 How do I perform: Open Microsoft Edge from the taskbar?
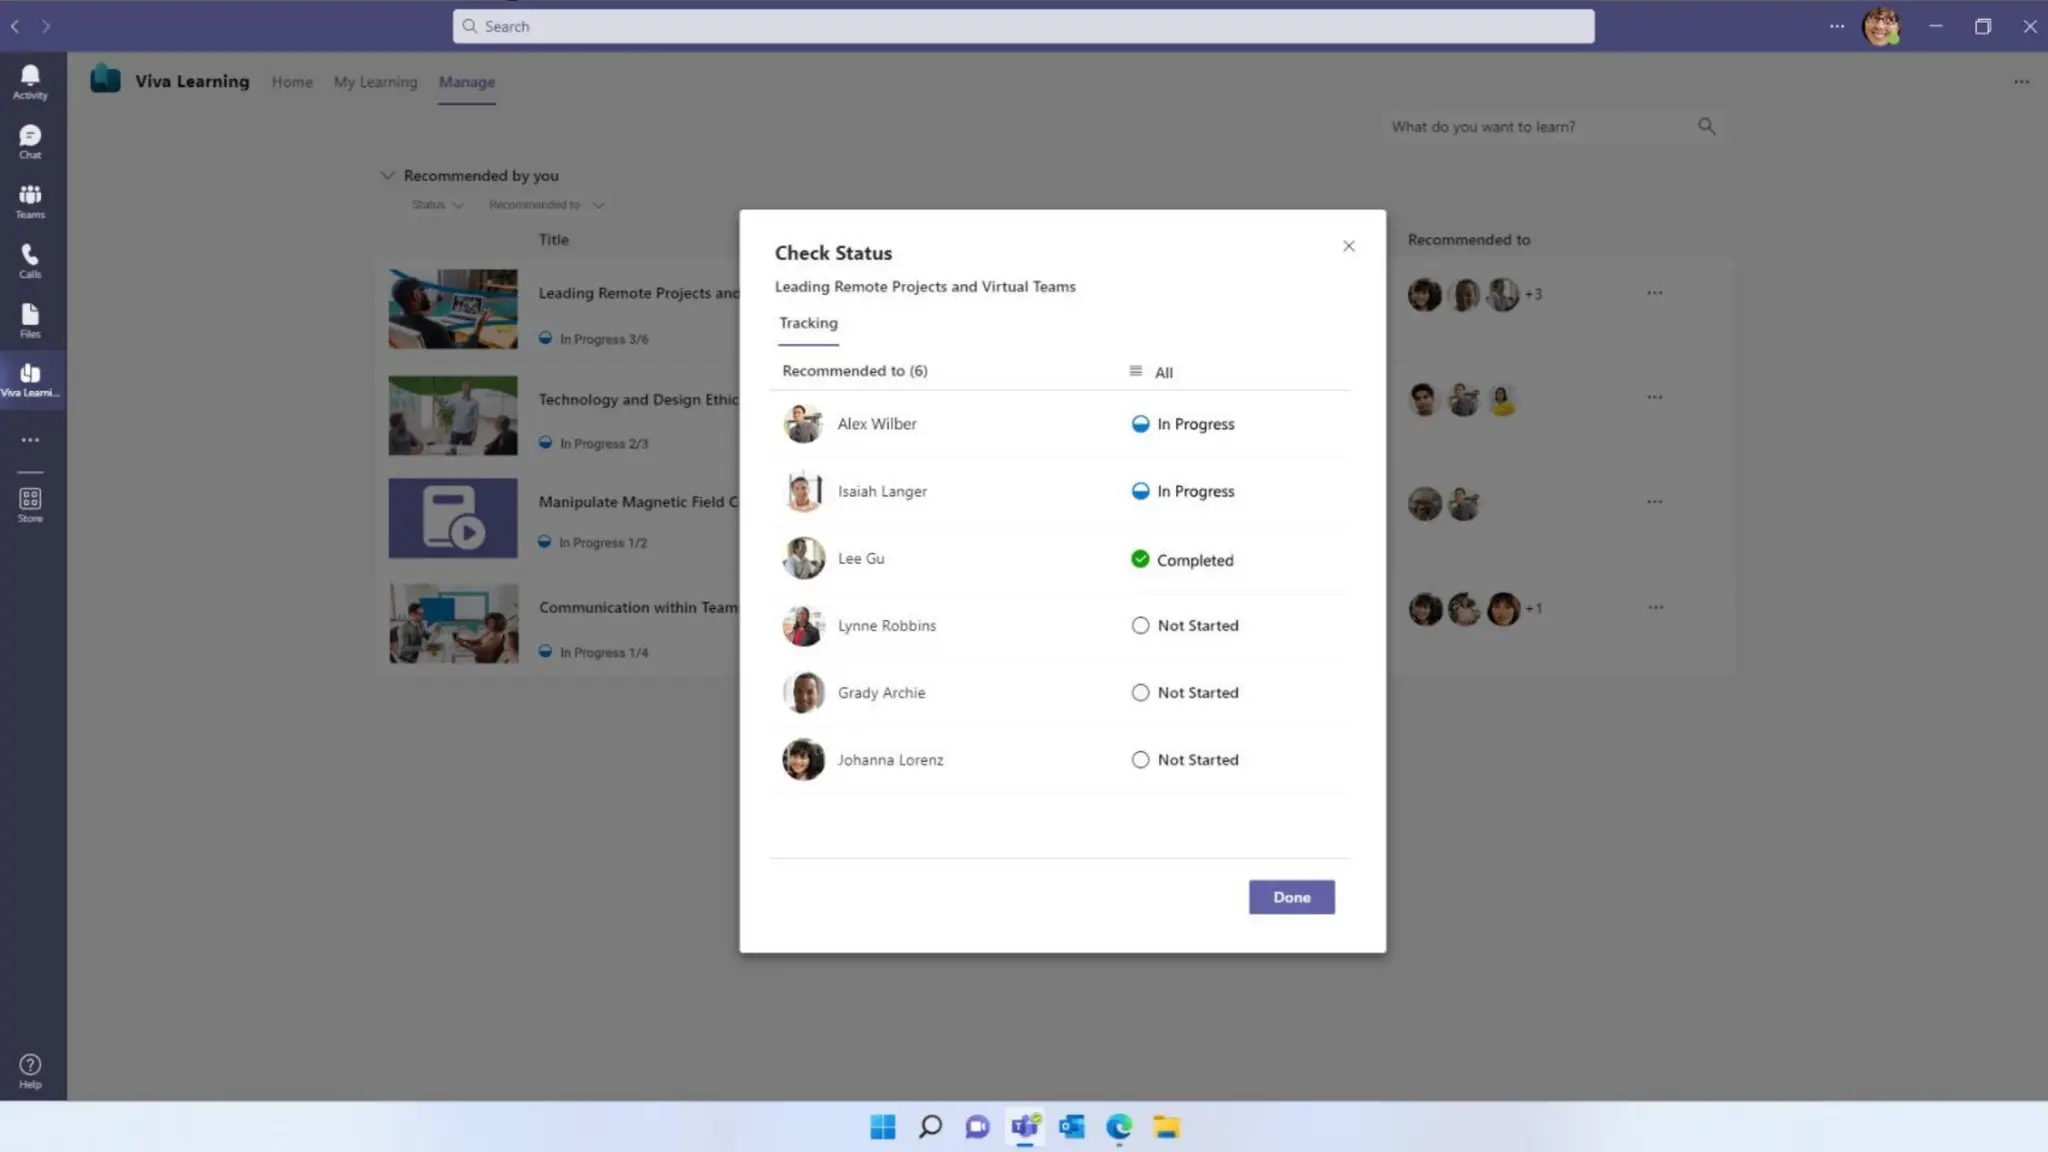pos(1118,1127)
